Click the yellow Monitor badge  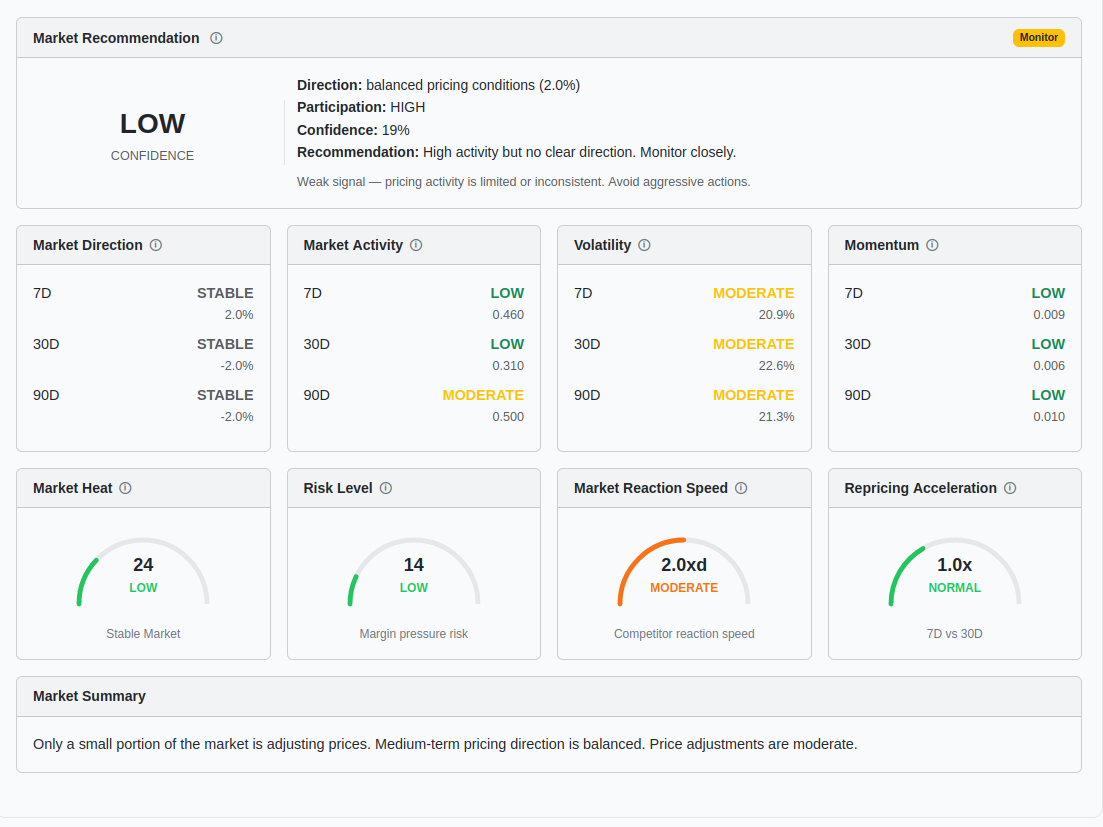coord(1038,38)
